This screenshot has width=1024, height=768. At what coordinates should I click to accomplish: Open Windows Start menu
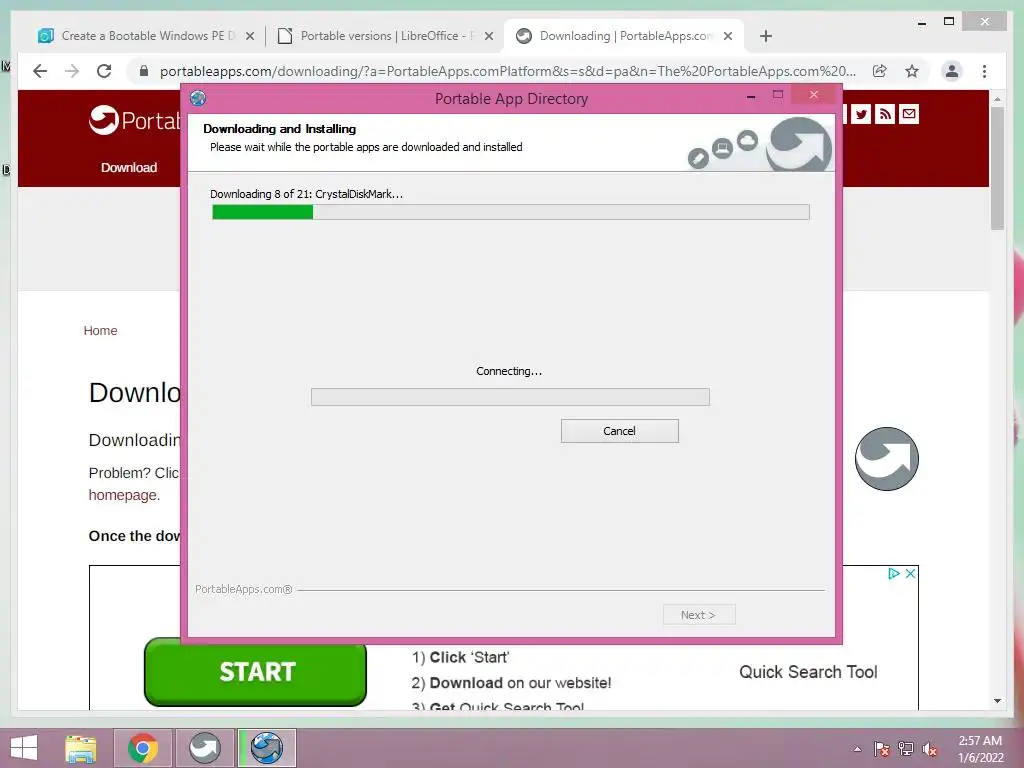point(24,748)
